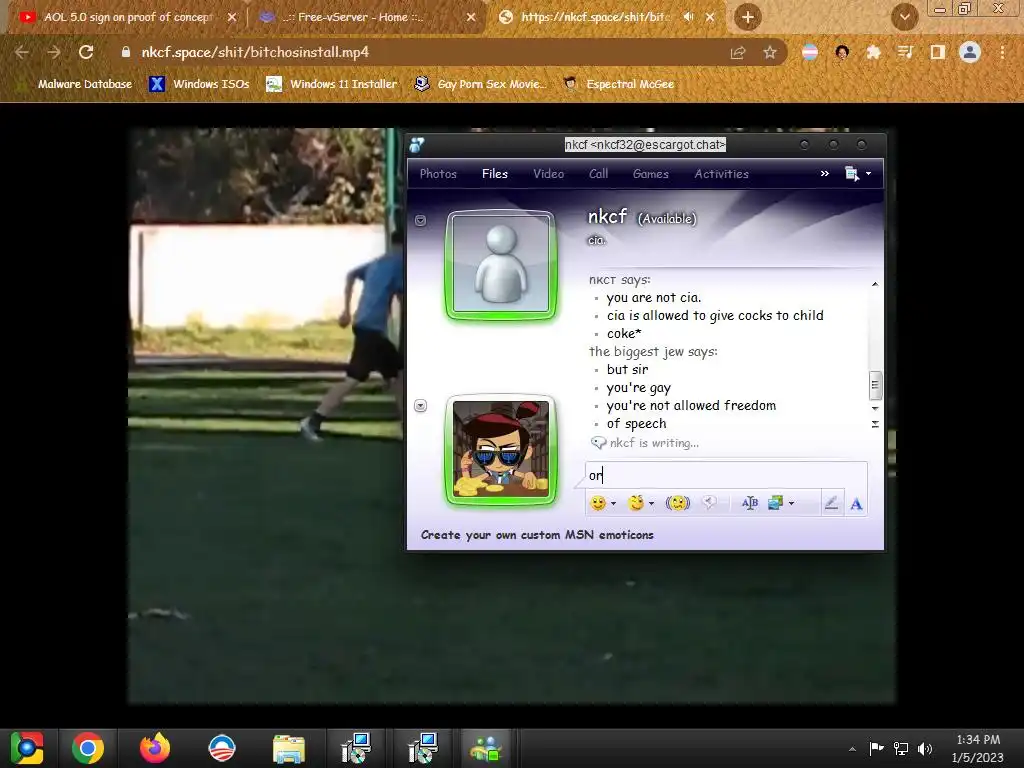The image size is (1024, 768).
Task: Expand the smiley emoticon dropdown arrow
Action: 613,504
